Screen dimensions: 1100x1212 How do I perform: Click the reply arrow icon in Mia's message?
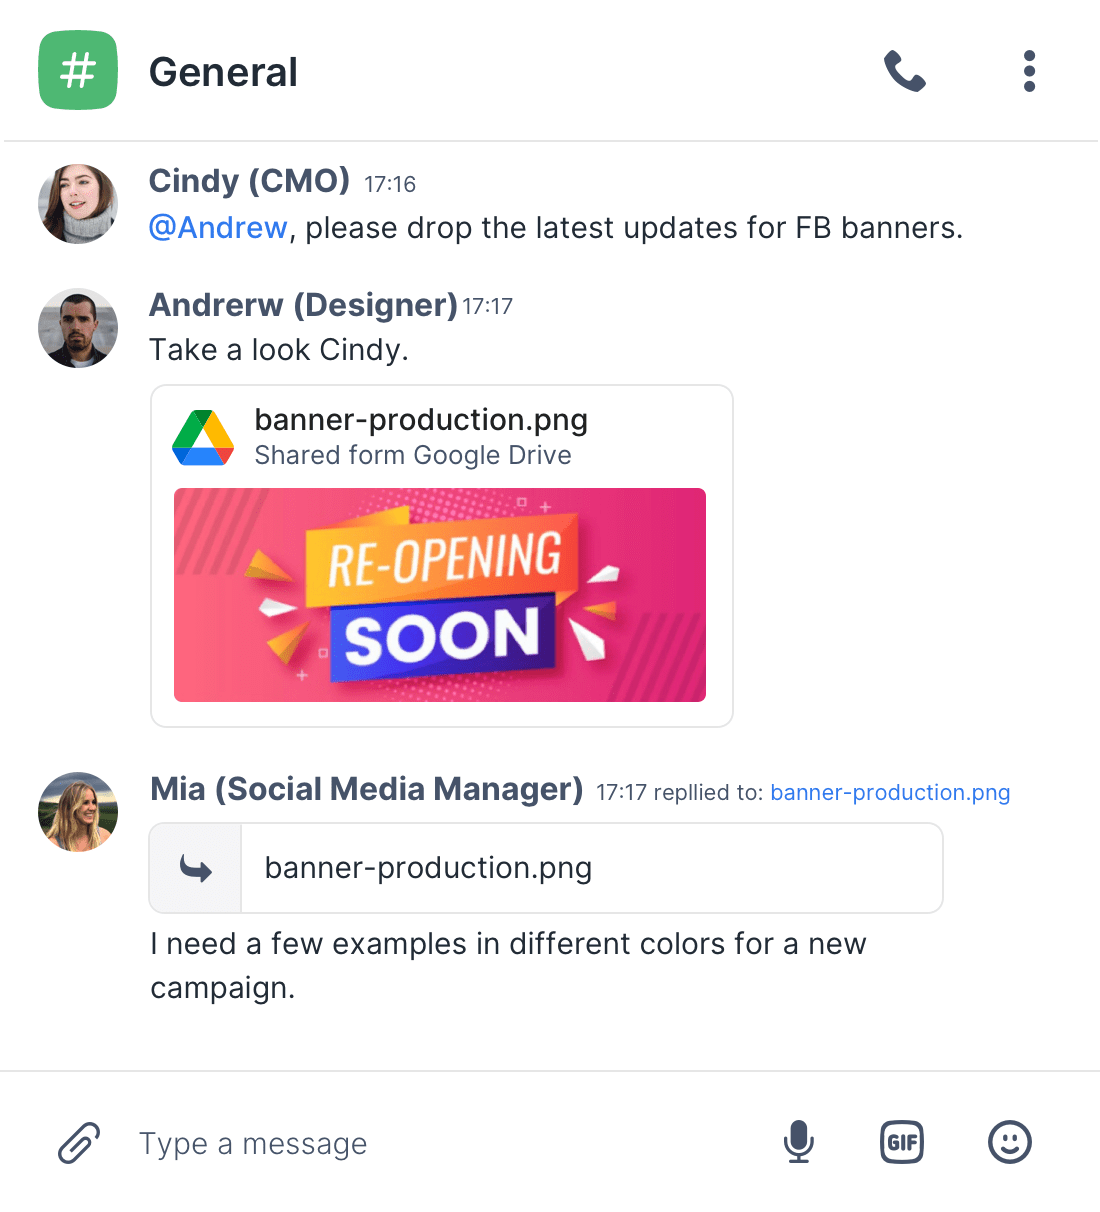pos(196,869)
